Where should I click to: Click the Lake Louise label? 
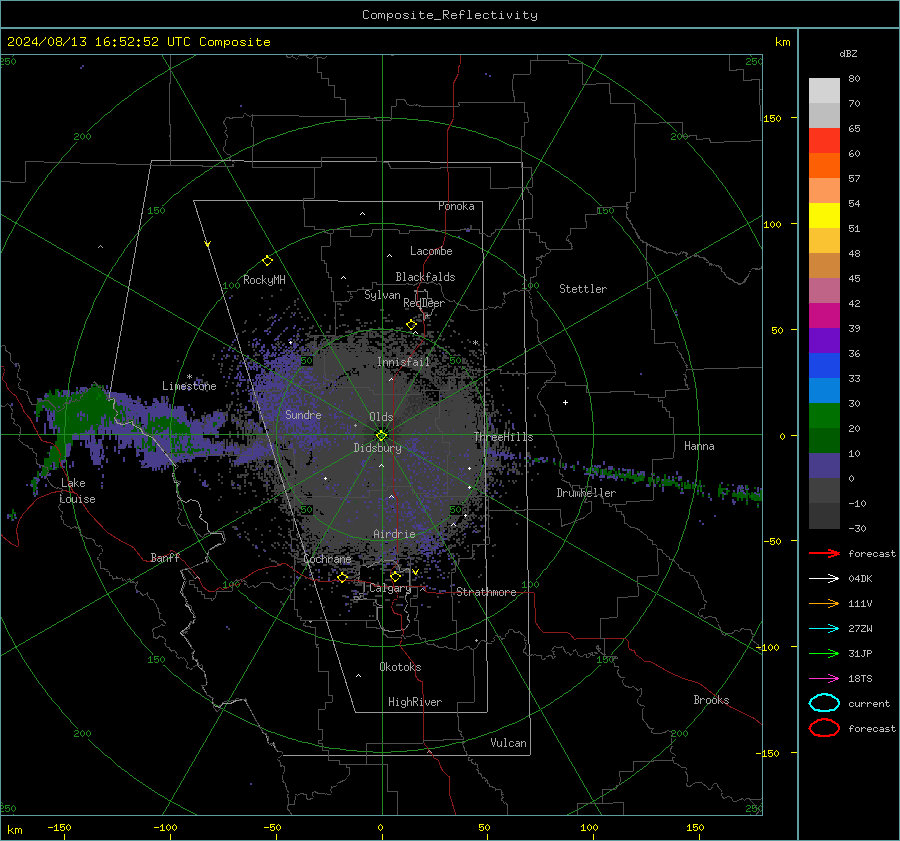[77, 491]
